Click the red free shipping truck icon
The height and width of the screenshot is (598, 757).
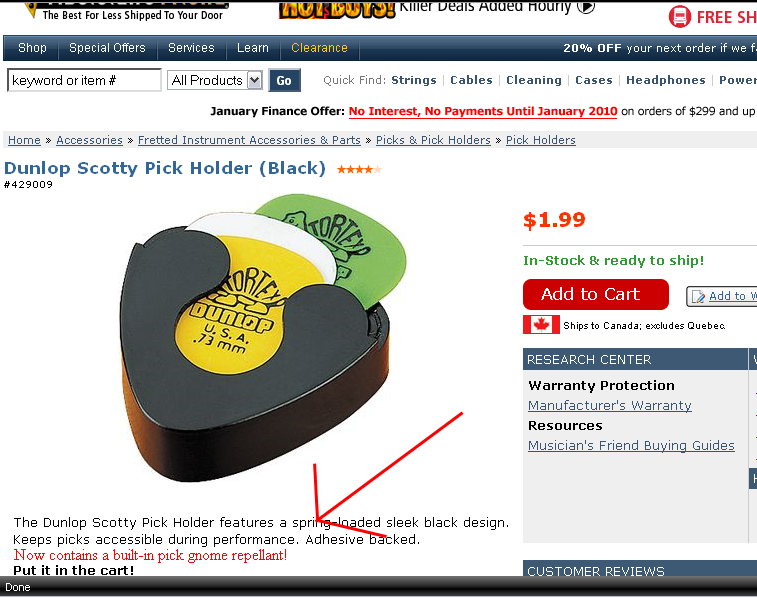click(x=680, y=17)
